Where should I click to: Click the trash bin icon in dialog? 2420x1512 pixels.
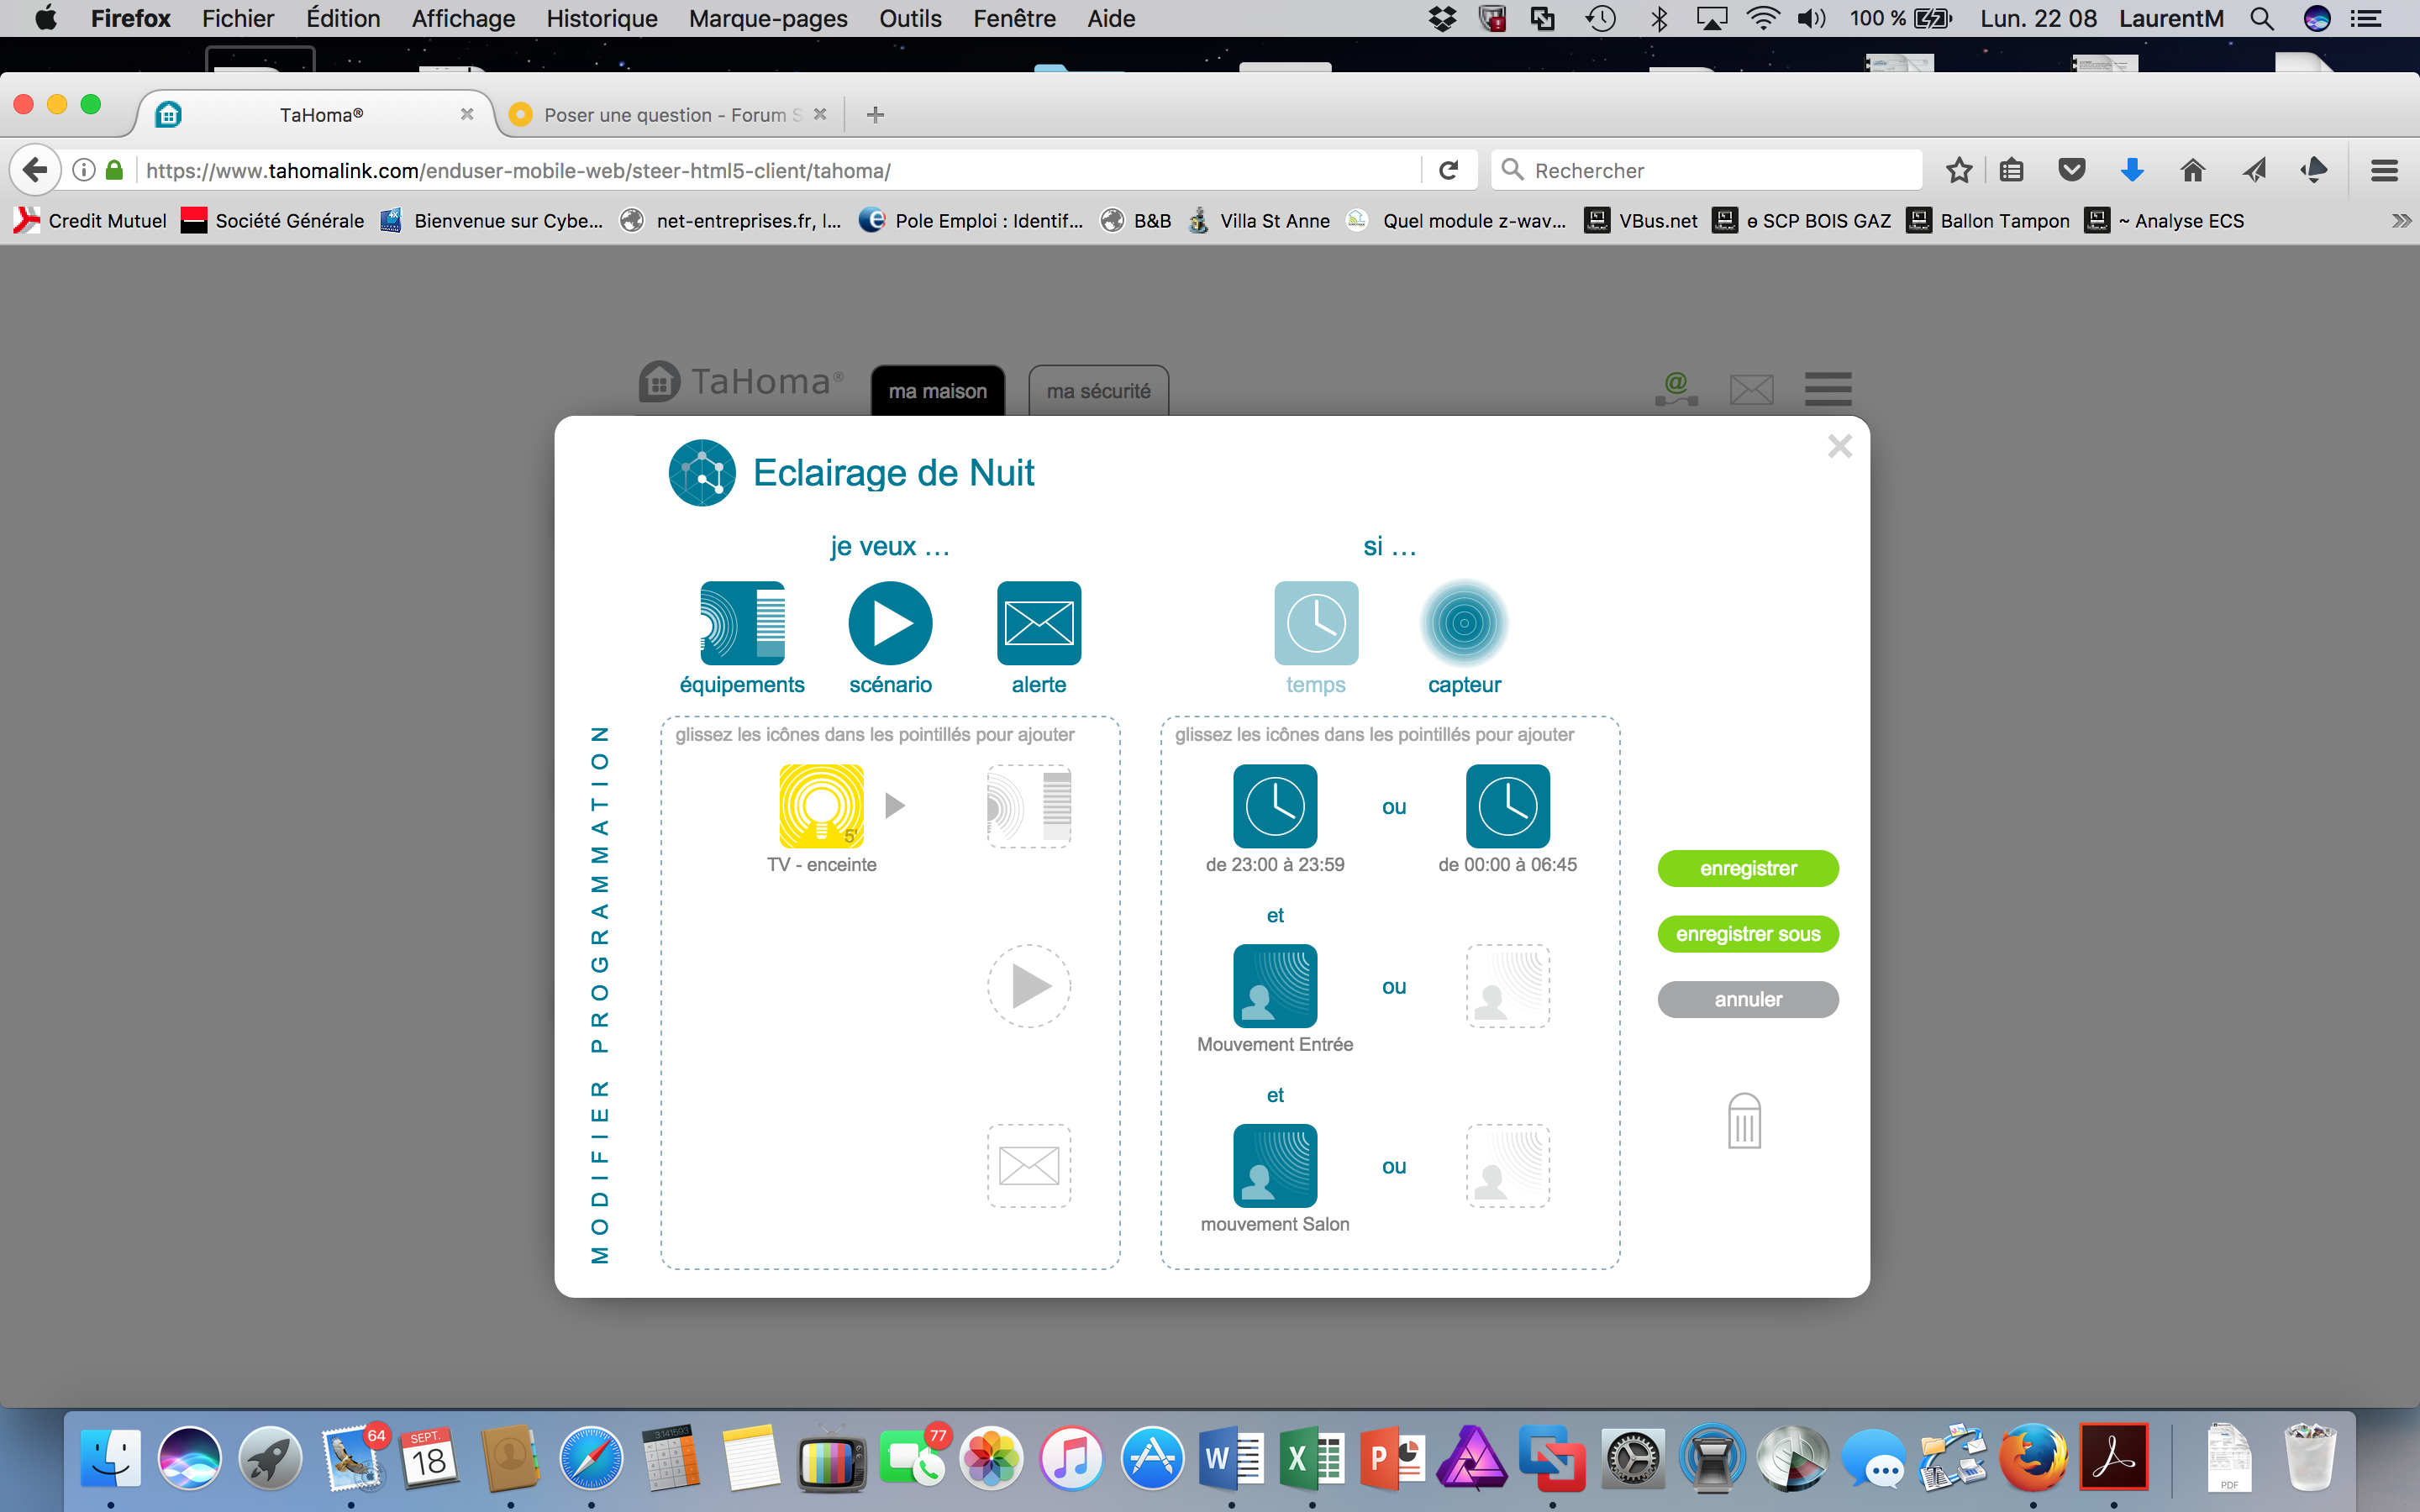coord(1744,1121)
